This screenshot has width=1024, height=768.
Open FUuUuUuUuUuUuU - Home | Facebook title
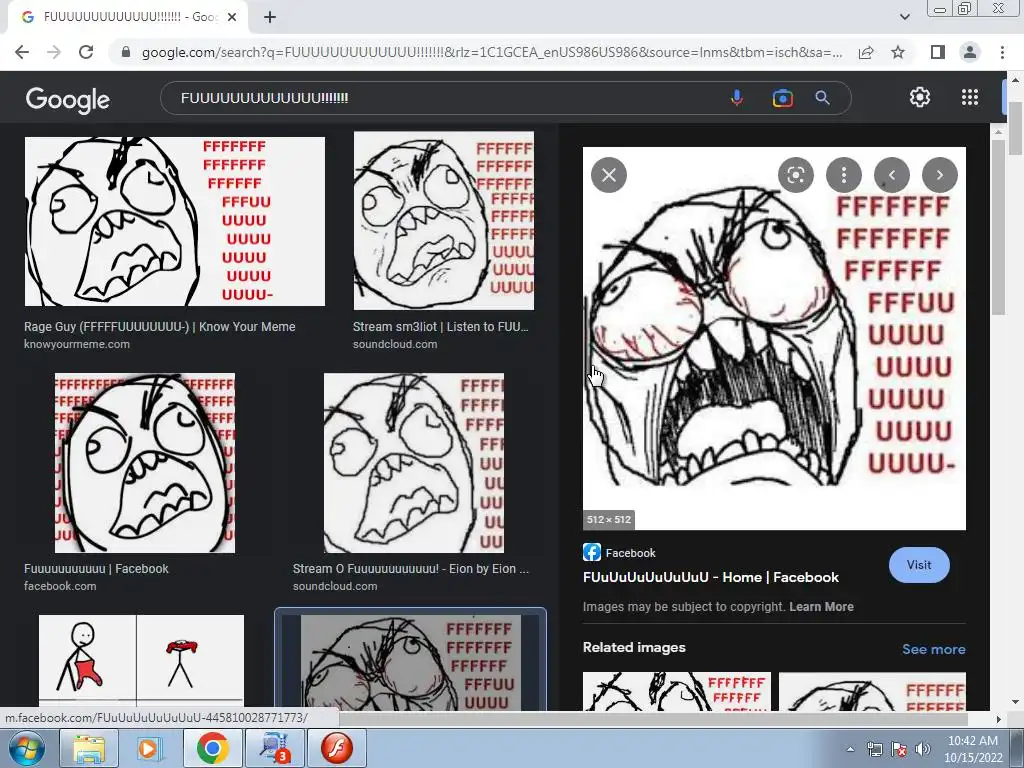point(711,577)
